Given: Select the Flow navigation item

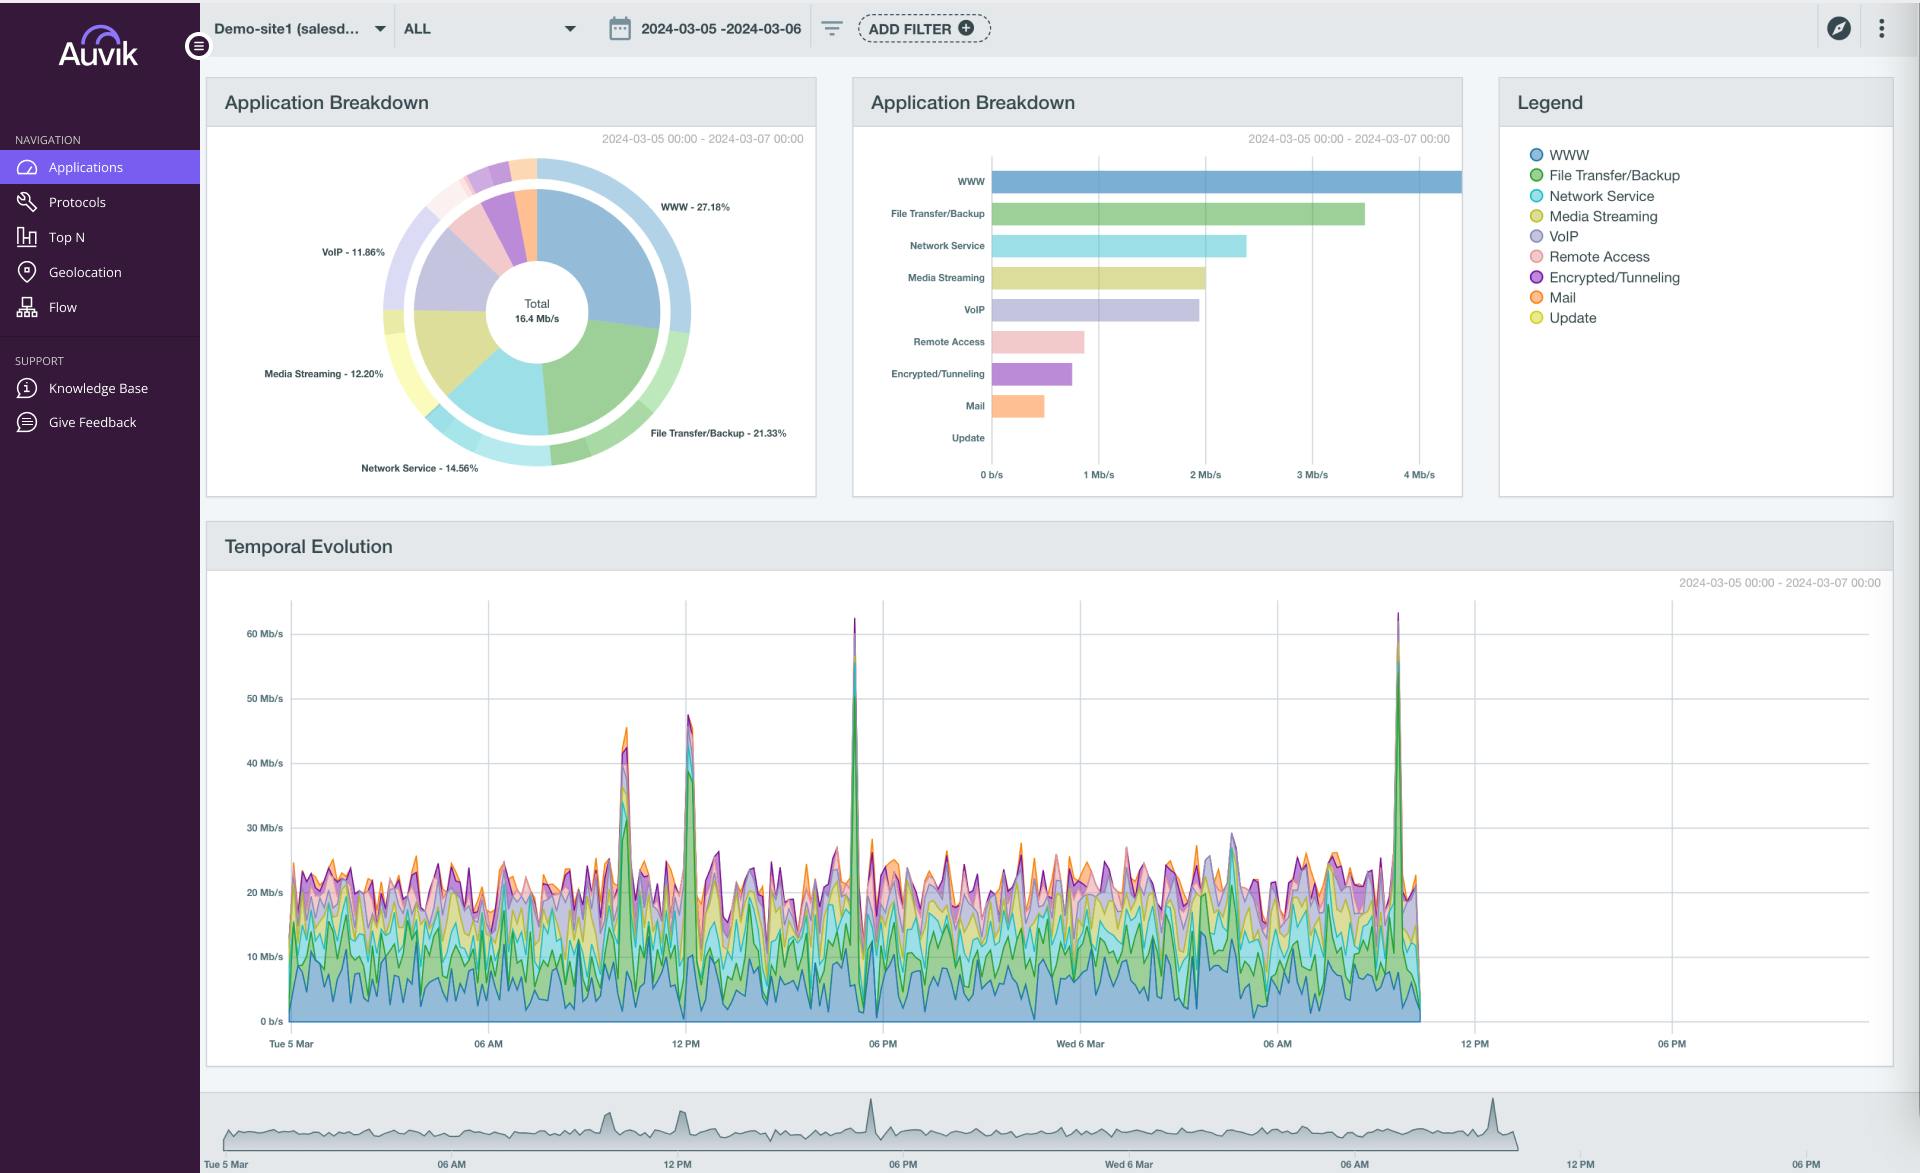Looking at the screenshot, I should (100, 307).
